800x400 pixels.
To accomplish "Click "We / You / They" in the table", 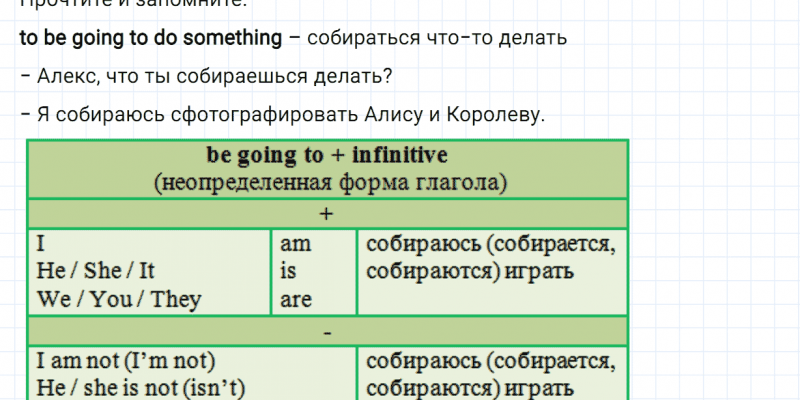I will click(118, 298).
